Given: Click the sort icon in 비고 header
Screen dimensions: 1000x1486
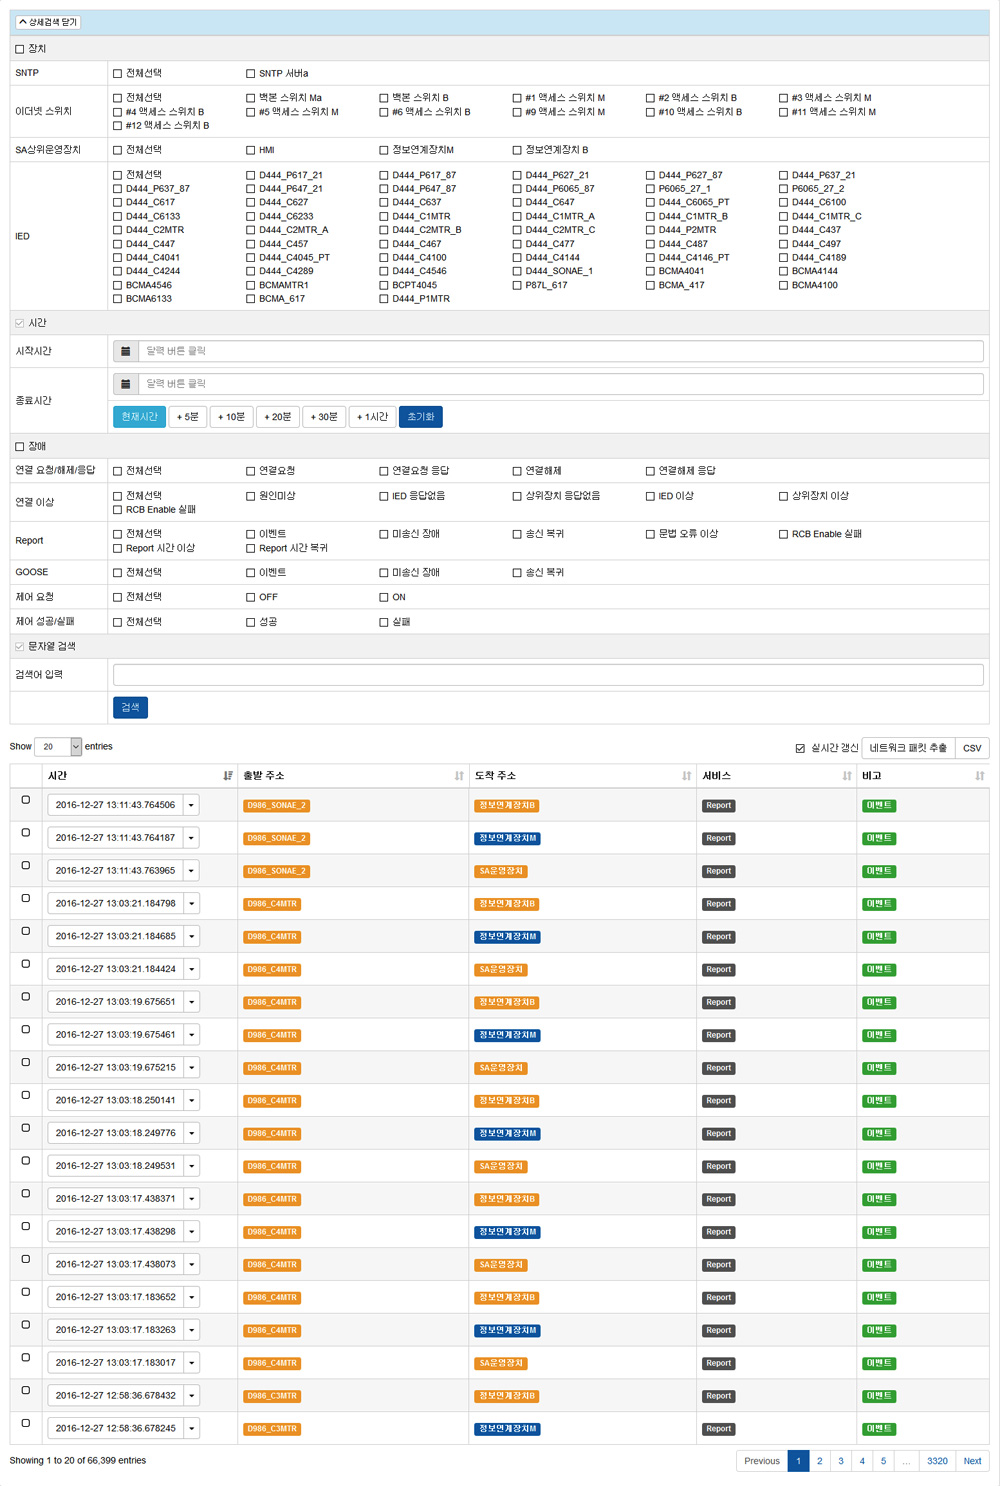Looking at the screenshot, I should click(x=980, y=776).
